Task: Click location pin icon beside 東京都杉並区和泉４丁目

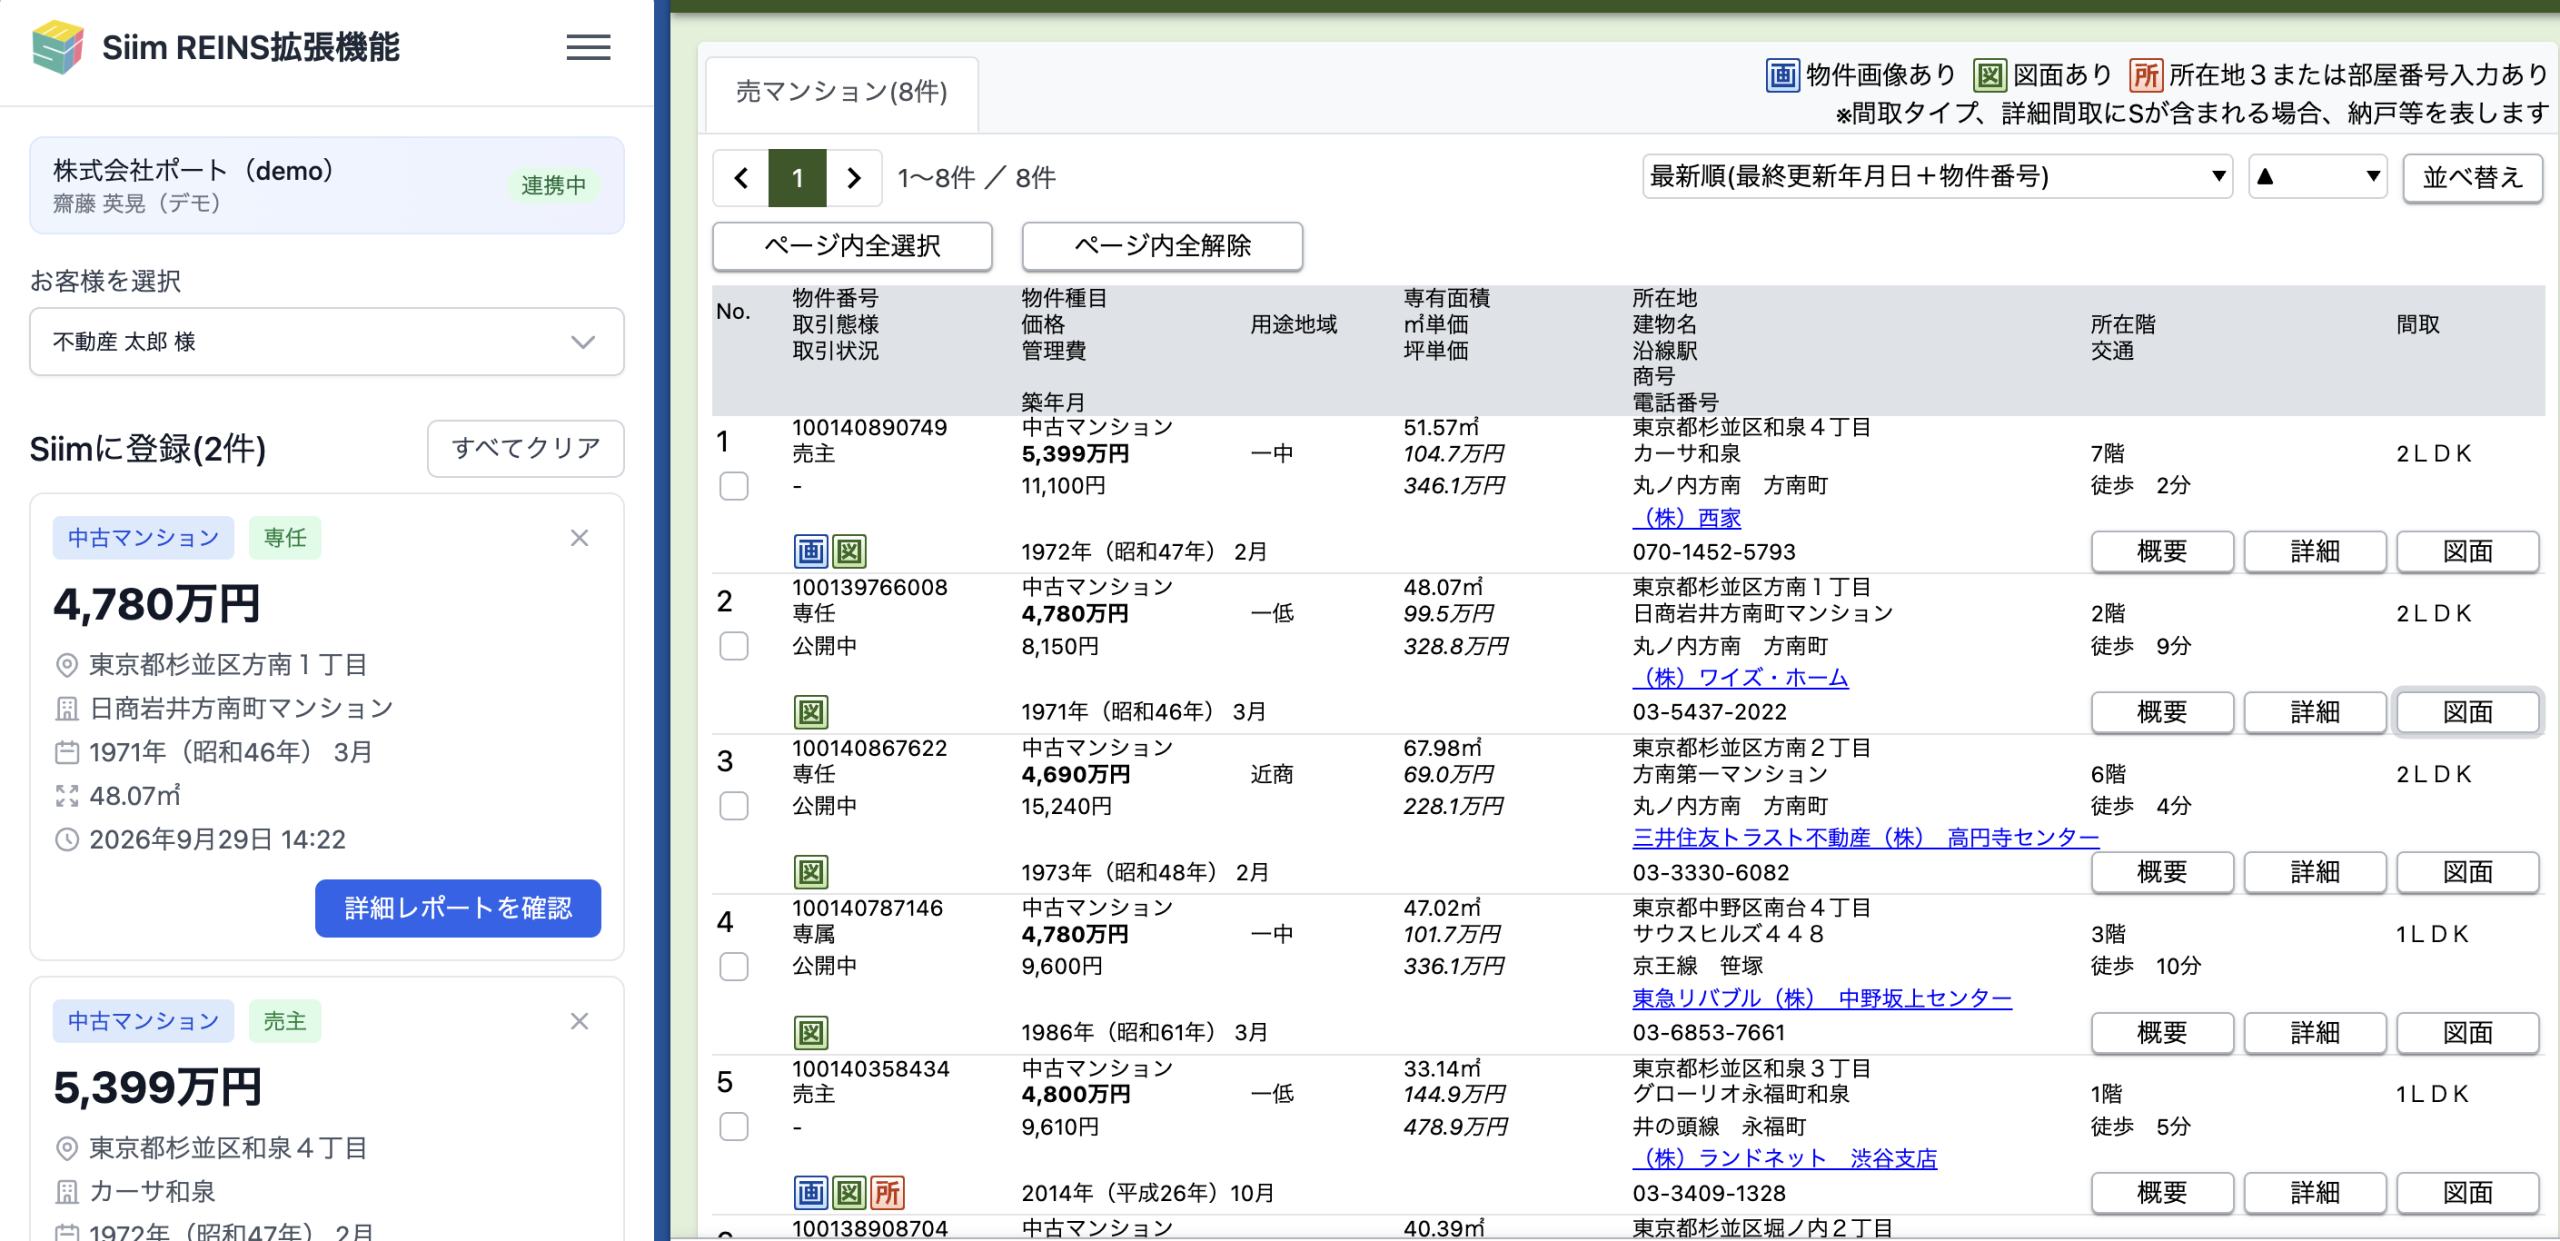Action: click(66, 1148)
